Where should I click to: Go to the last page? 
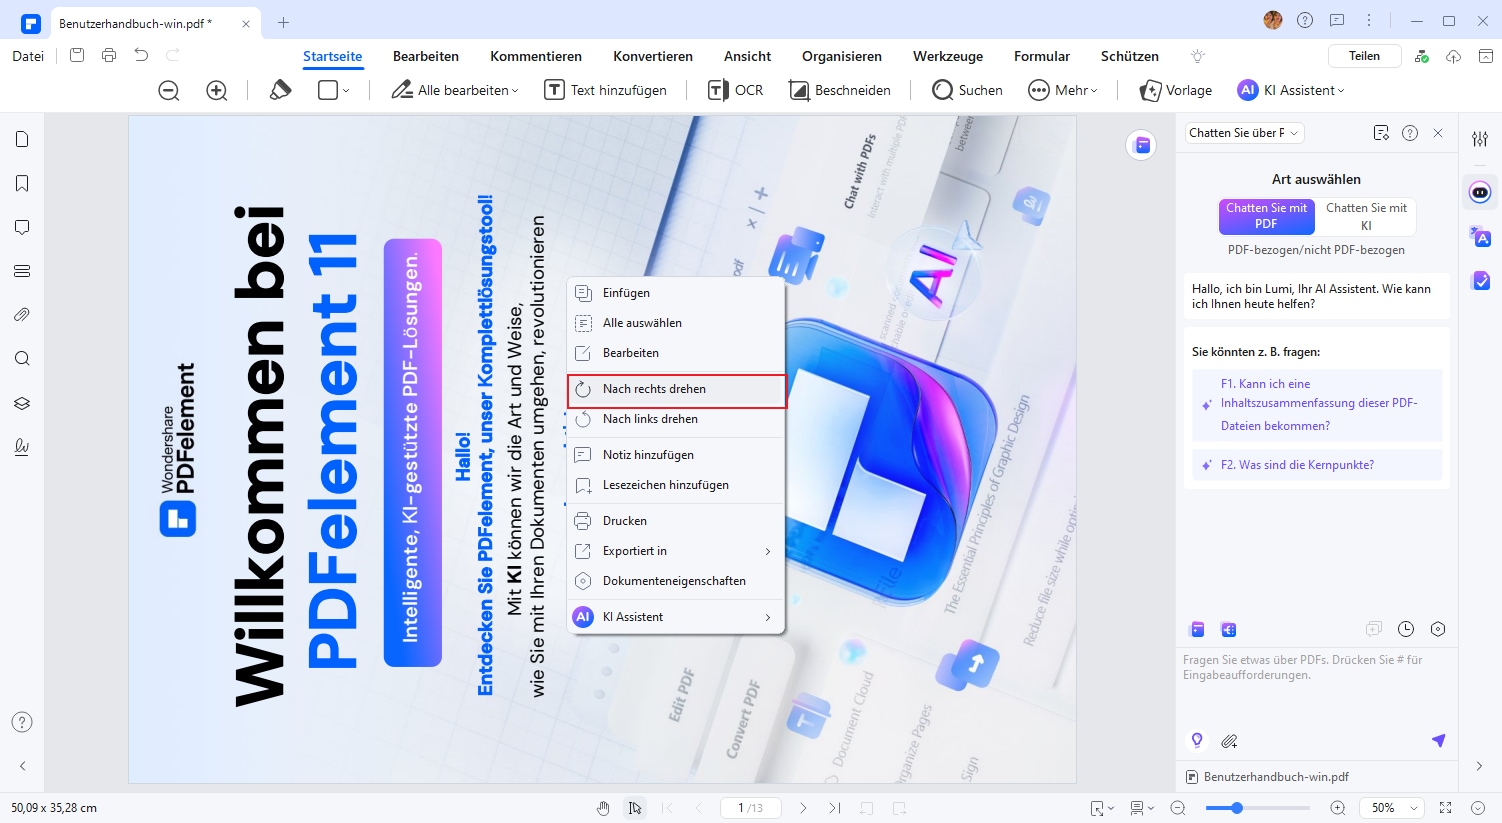coord(834,808)
